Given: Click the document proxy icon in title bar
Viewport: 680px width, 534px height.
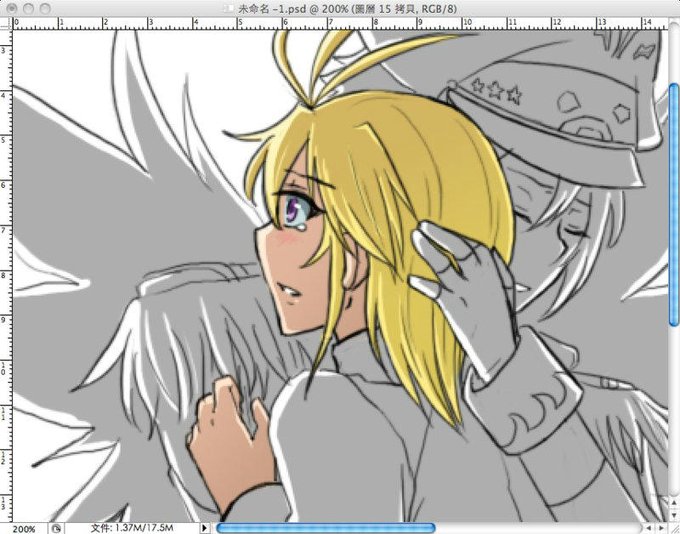Looking at the screenshot, I should [x=229, y=9].
